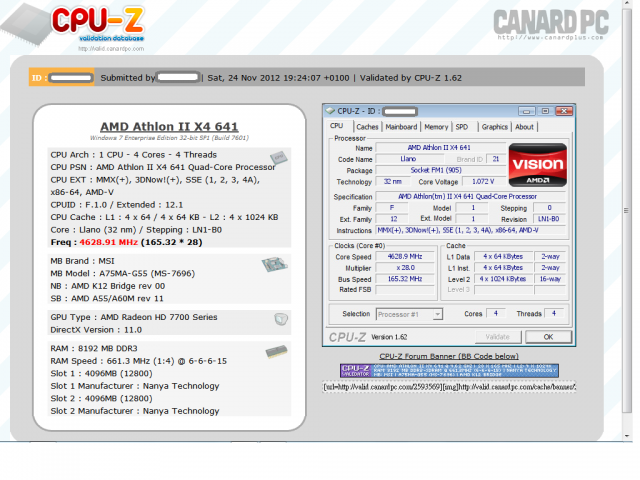The image size is (640, 480).
Task: Open the AMD Athlon II X4 641 heading link
Action: 169,127
